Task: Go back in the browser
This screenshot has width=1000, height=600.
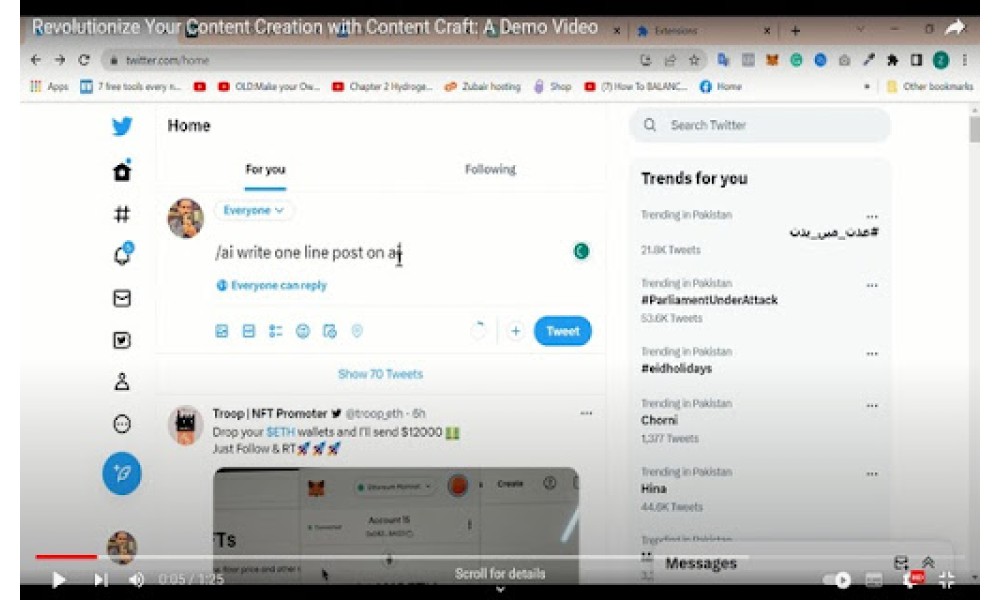Action: pos(36,60)
